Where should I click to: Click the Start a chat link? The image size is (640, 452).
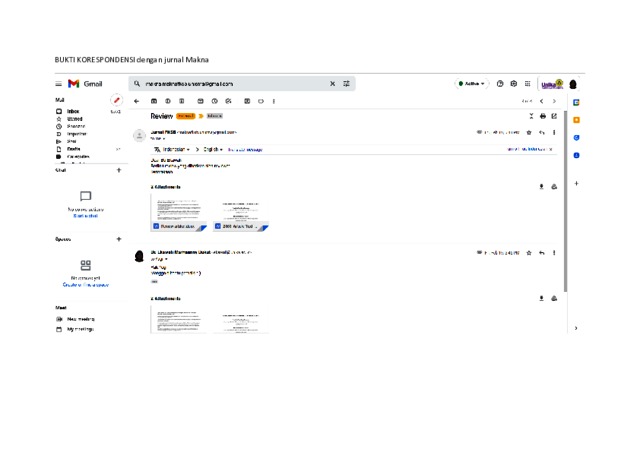coord(85,216)
